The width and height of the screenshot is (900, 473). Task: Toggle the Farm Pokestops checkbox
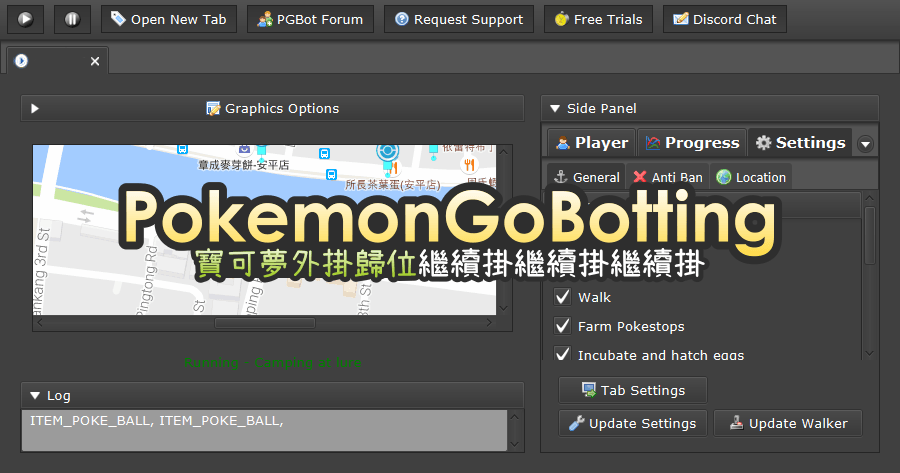(x=562, y=326)
